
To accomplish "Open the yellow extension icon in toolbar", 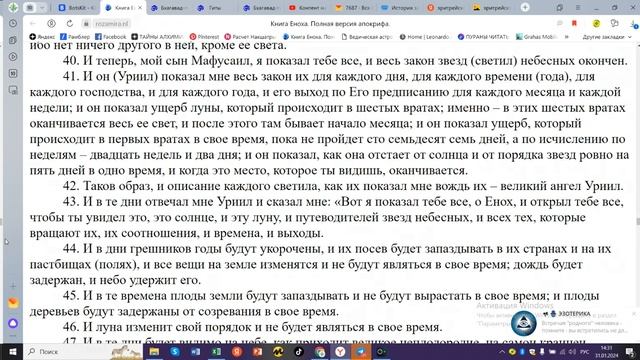I will pos(596,24).
